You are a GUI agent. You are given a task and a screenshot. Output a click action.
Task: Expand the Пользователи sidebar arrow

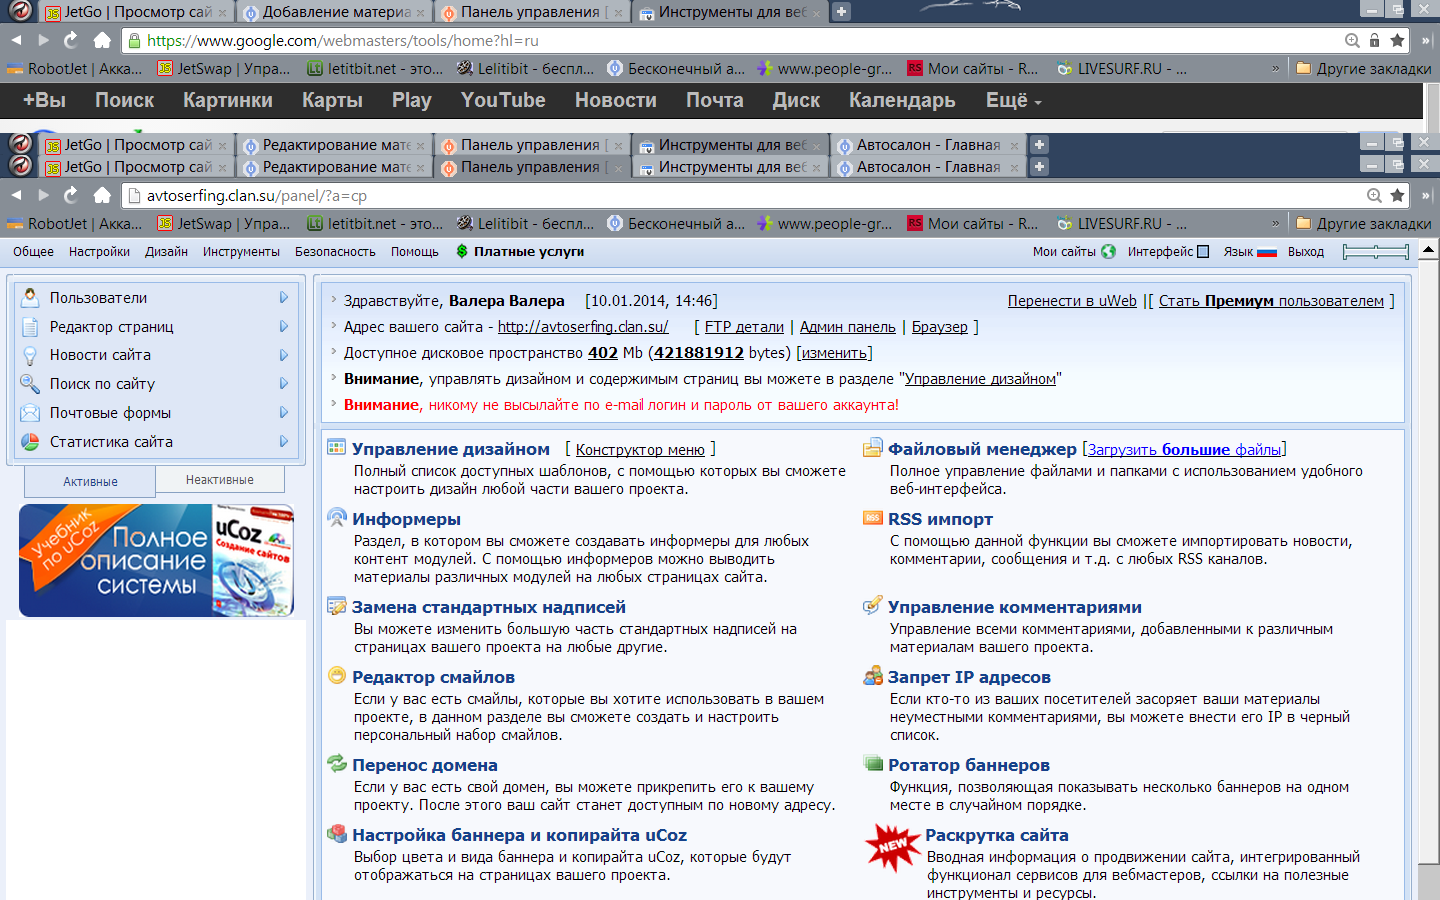pyautogui.click(x=284, y=297)
